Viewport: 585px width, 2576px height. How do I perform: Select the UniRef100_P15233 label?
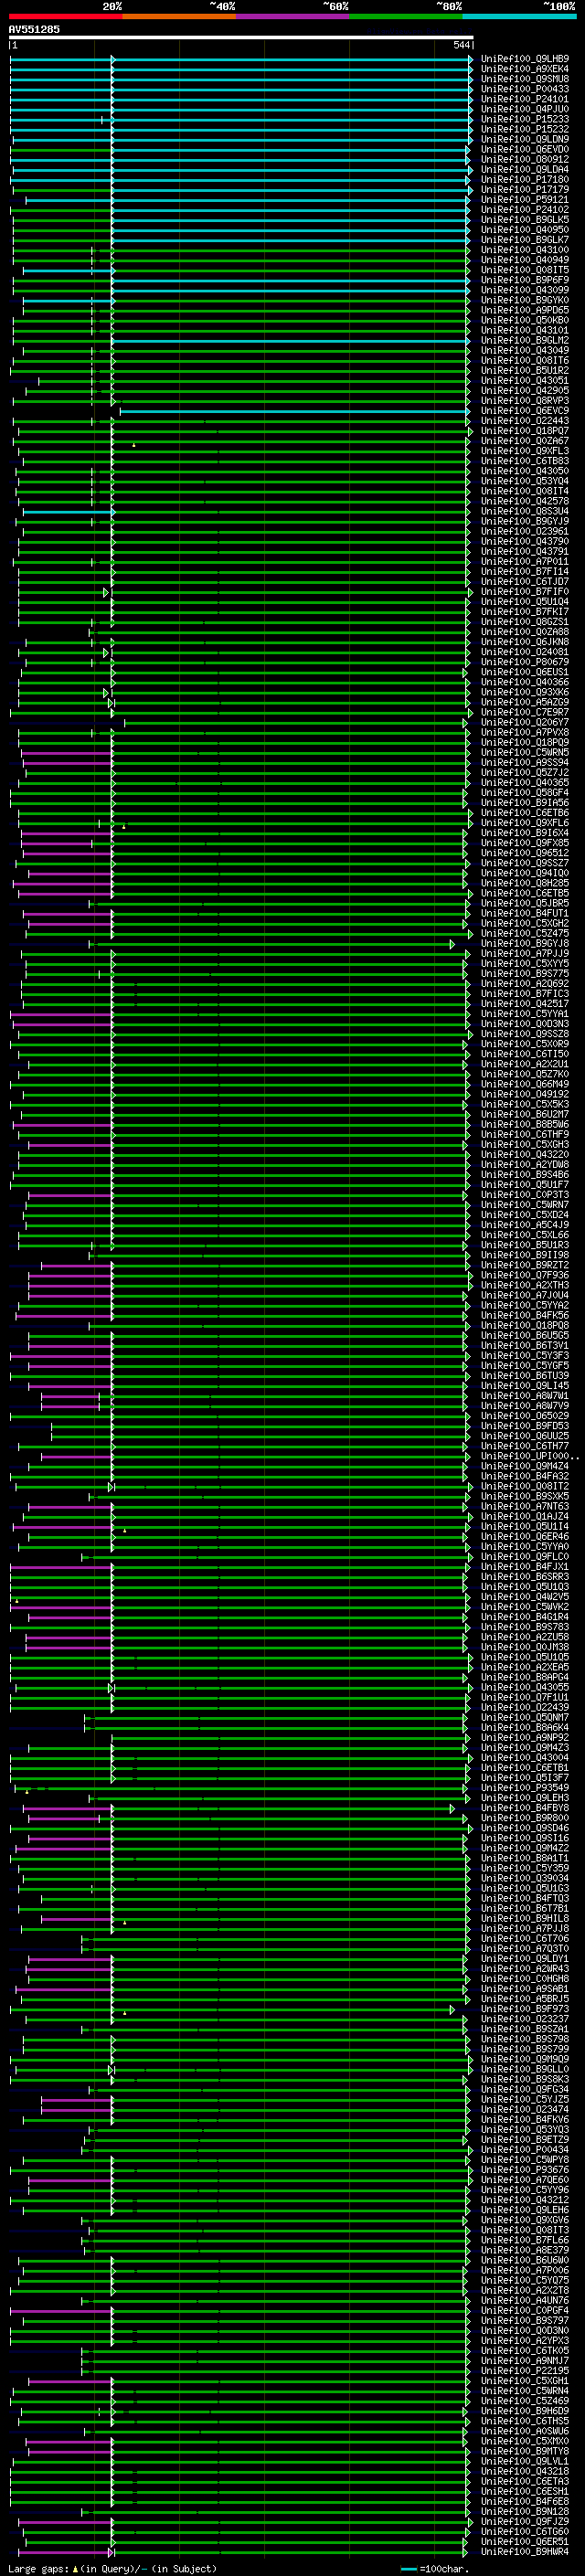(525, 119)
